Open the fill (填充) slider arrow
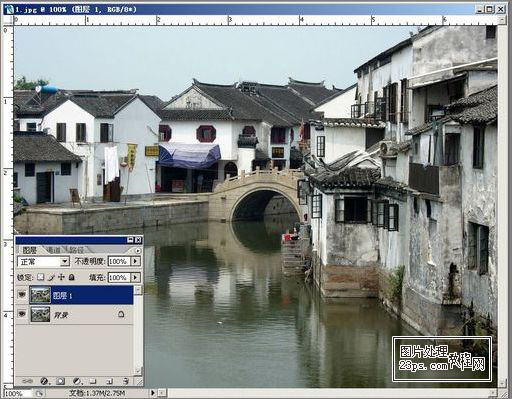The width and height of the screenshot is (512, 399). [135, 277]
